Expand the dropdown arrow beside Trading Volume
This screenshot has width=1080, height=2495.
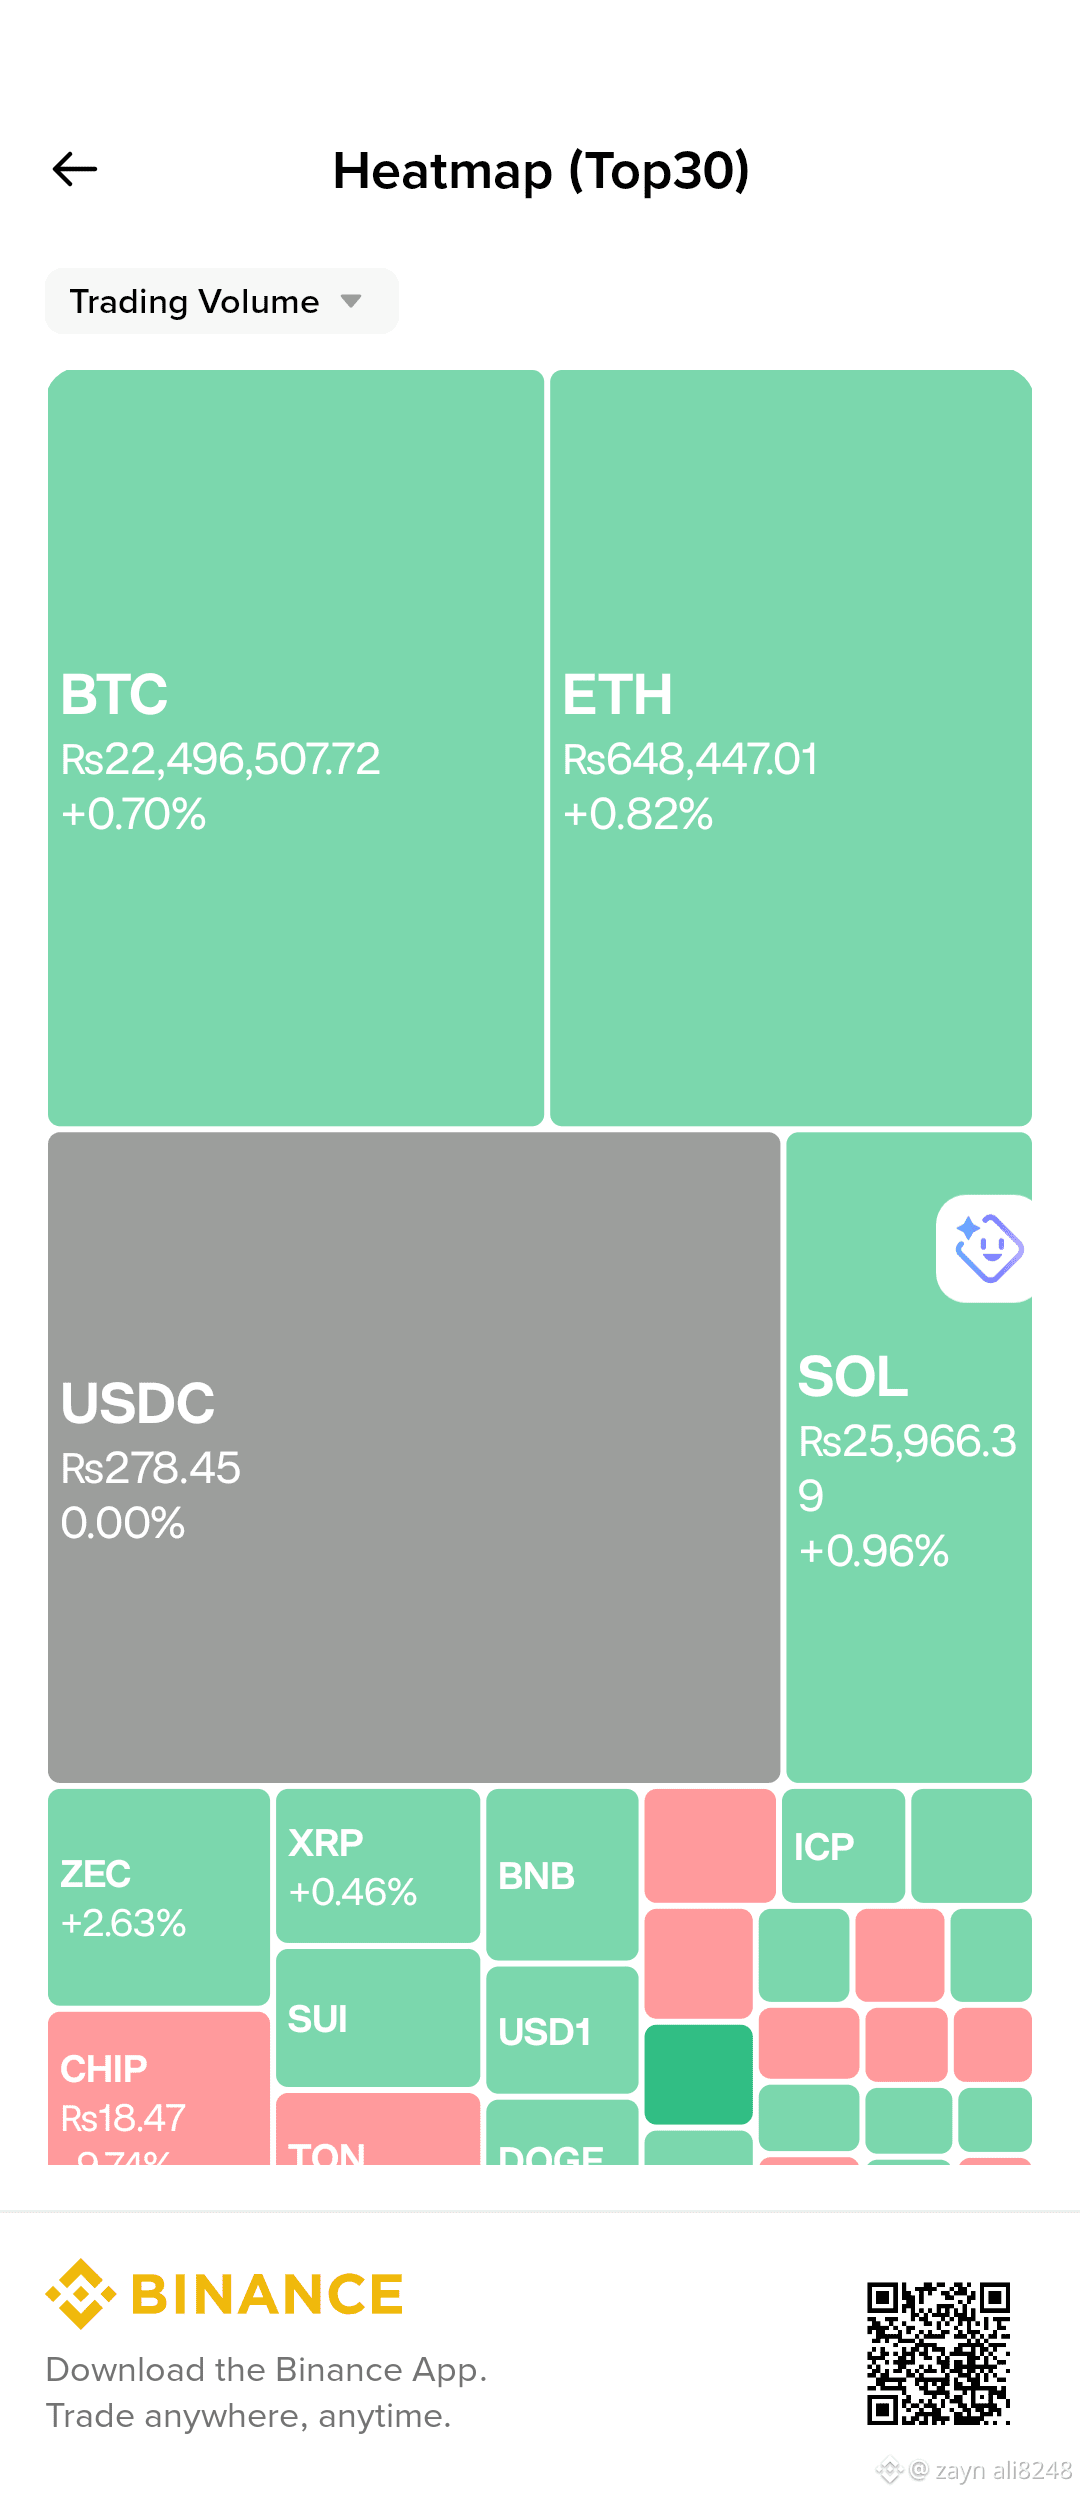(351, 301)
